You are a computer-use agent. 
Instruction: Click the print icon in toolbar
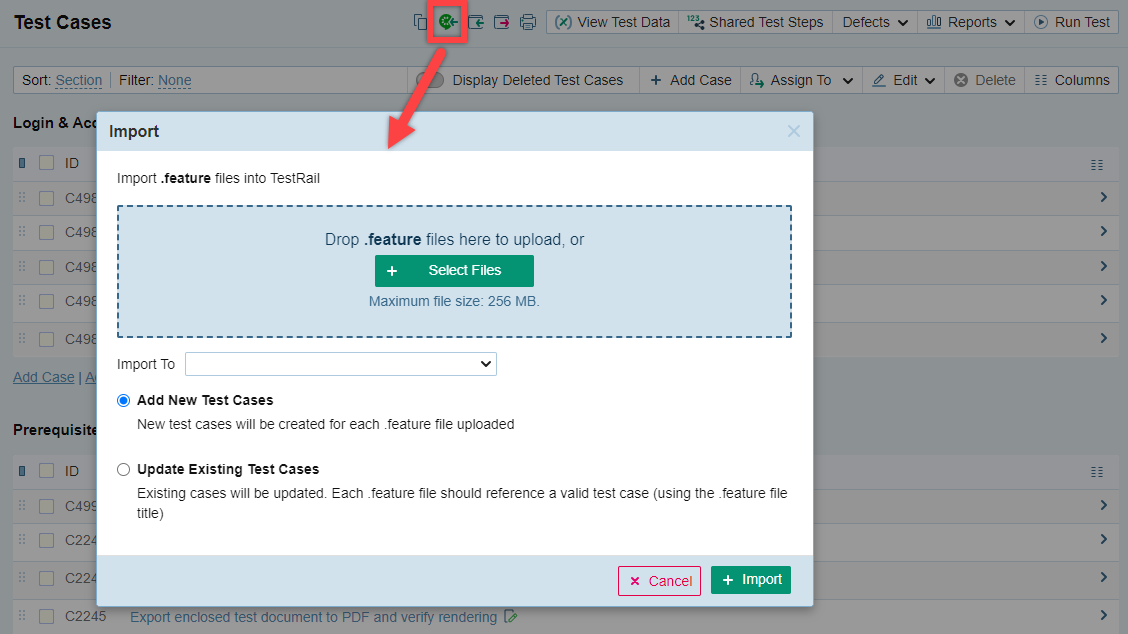[528, 22]
